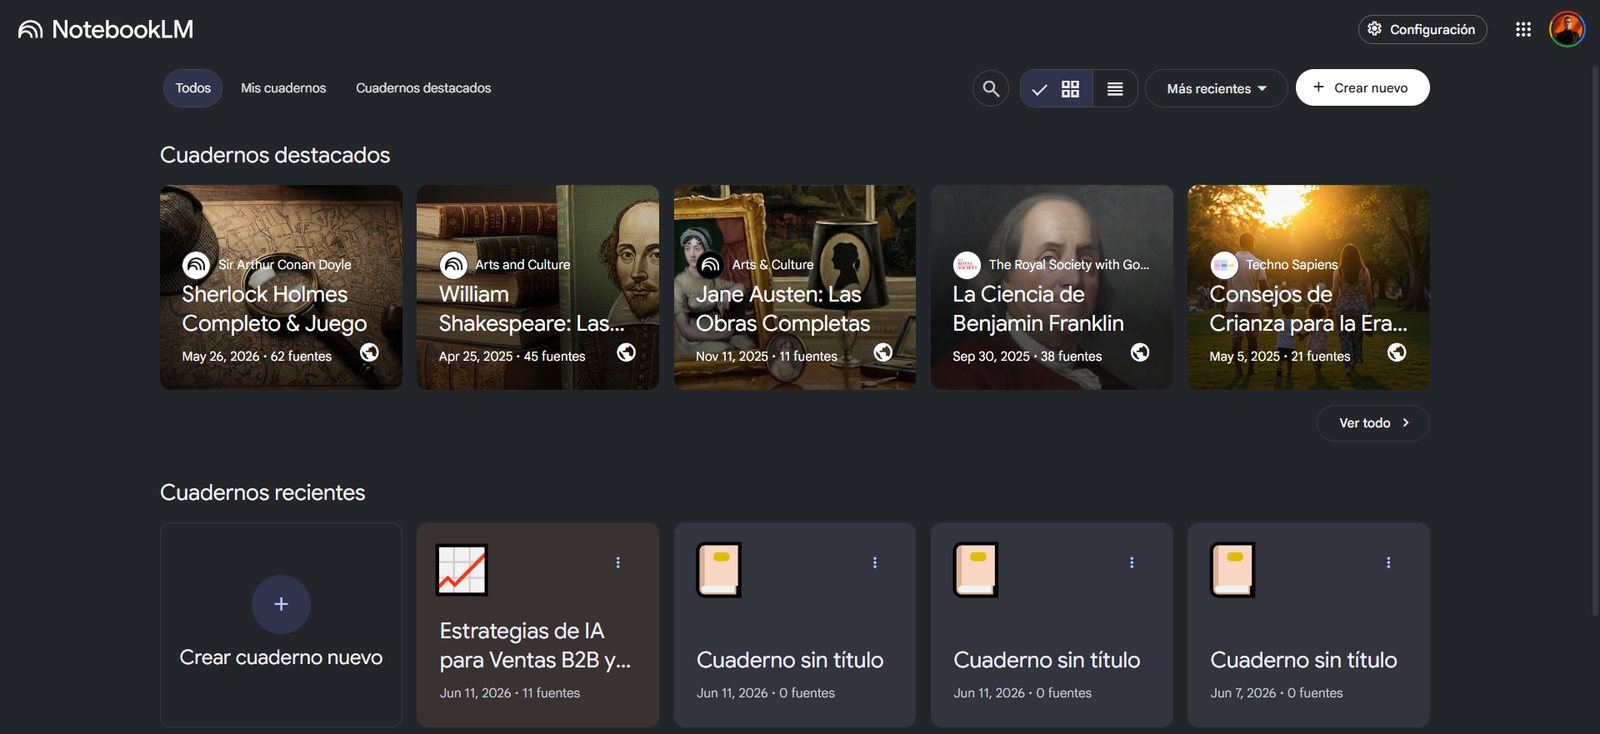Click the Sep 30, 2025 · 38 fuentes text
The image size is (1600, 734).
[1027, 356]
